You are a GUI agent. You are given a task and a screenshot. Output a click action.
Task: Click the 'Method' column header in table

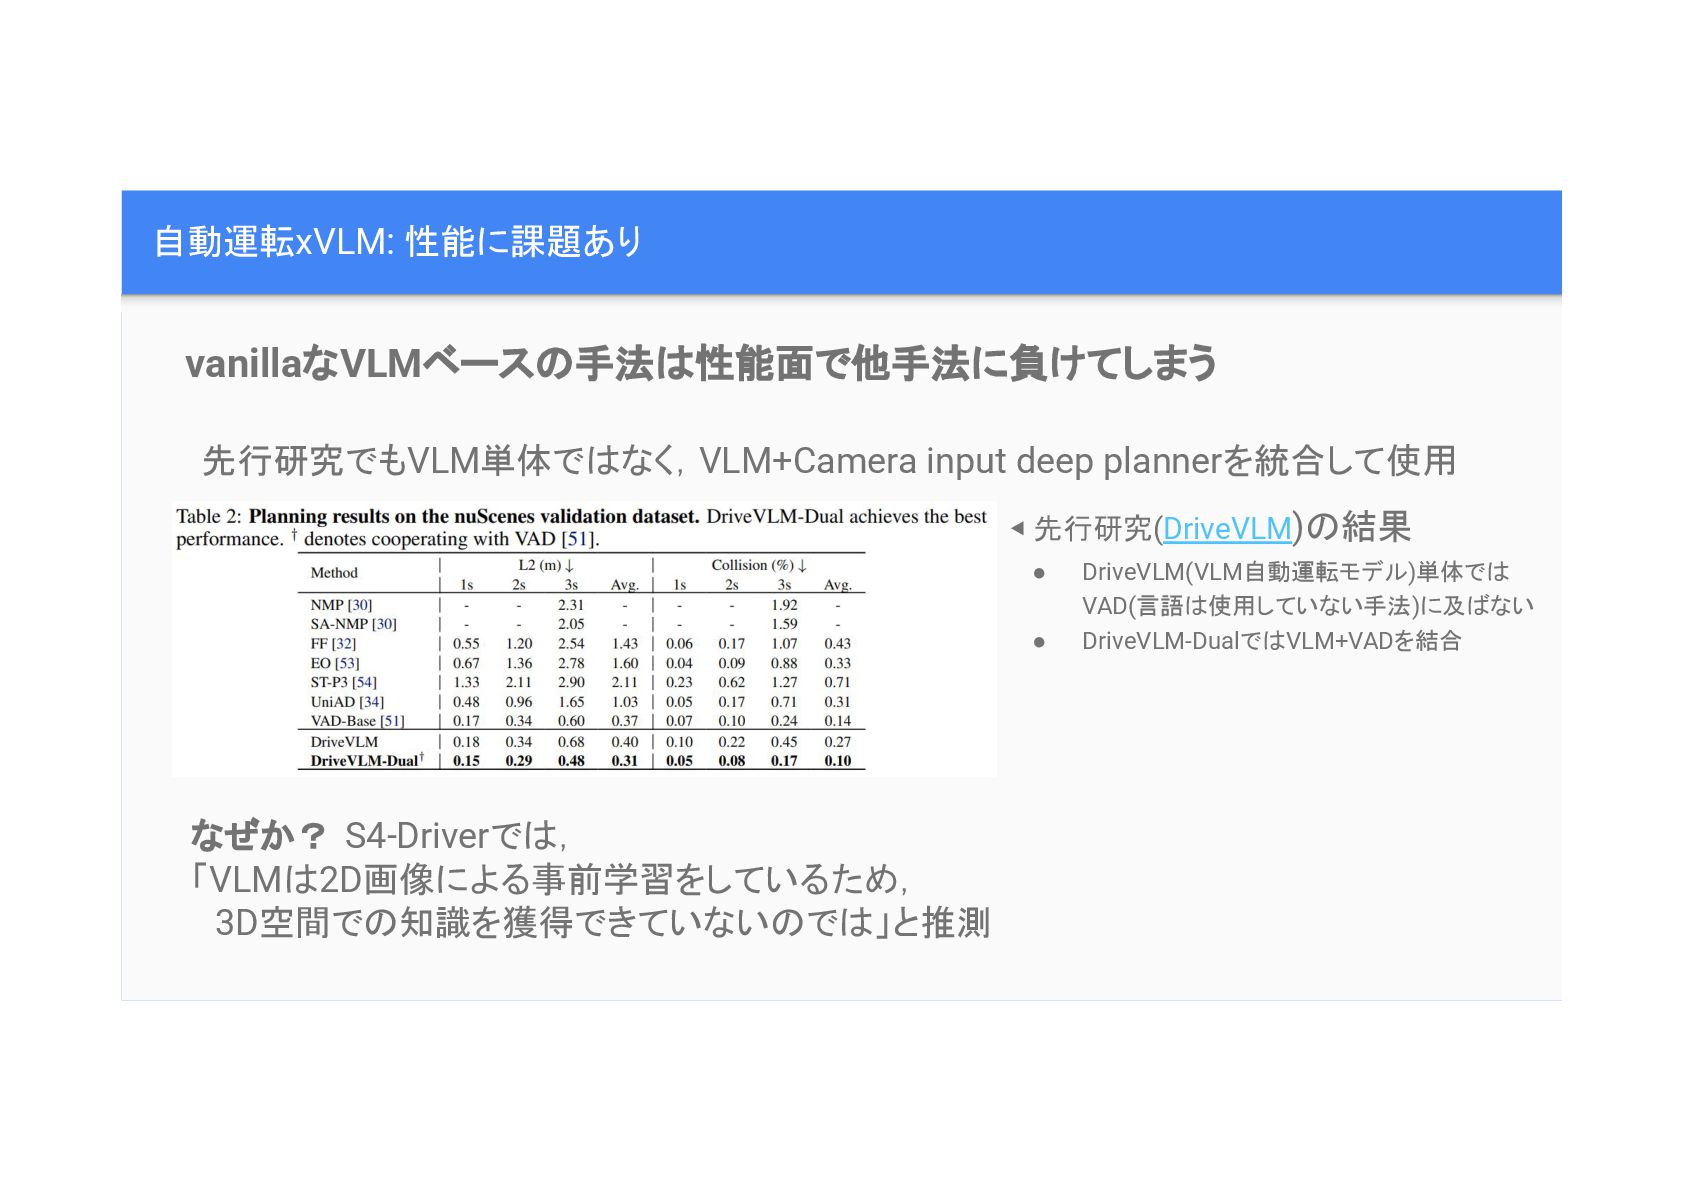tap(334, 573)
